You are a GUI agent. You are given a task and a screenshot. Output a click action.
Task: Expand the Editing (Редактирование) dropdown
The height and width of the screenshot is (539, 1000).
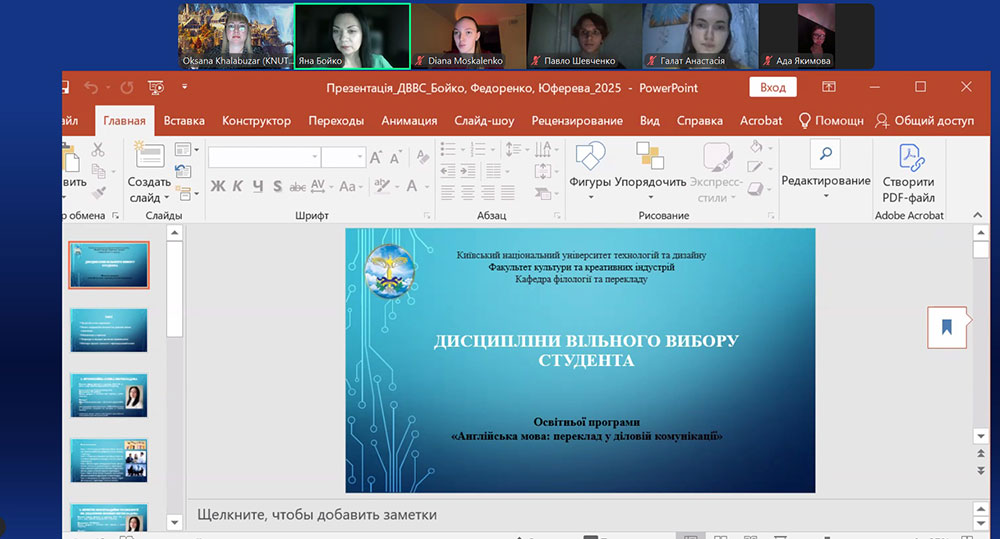(x=825, y=196)
